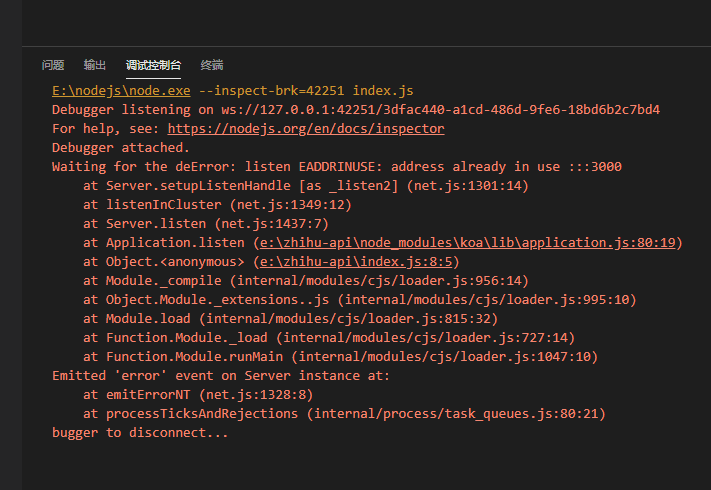Click the 'Debugger attached.' output line

[x=121, y=148]
